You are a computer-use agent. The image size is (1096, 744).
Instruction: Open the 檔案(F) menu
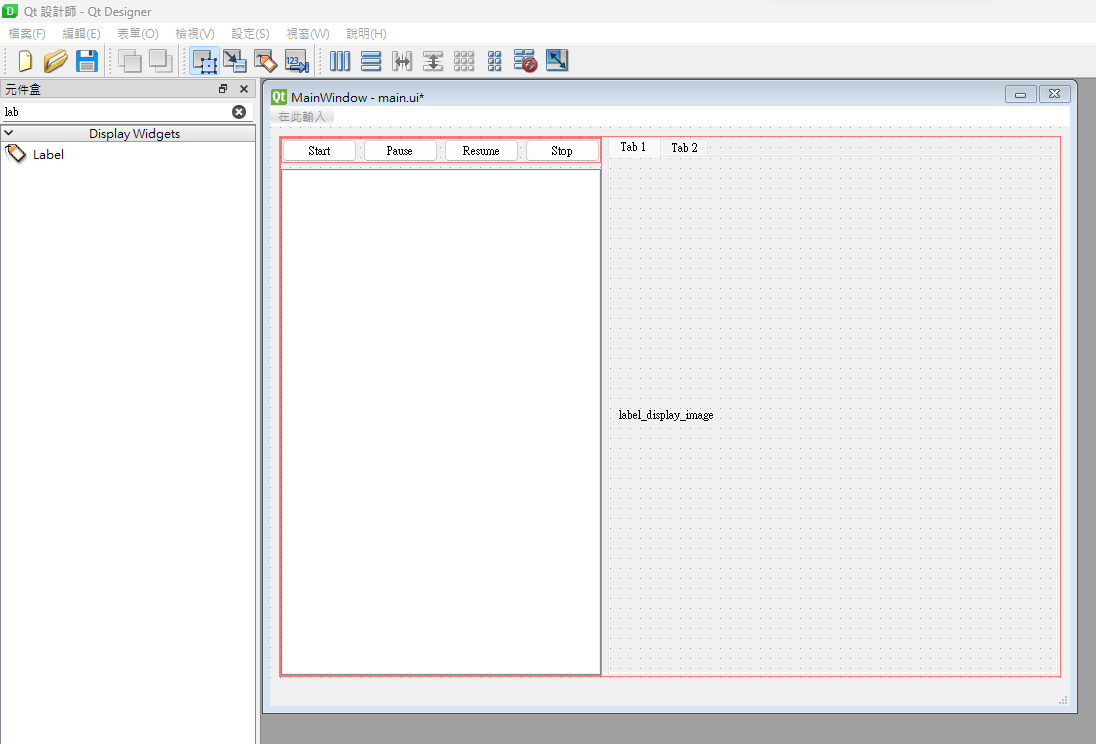click(27, 34)
